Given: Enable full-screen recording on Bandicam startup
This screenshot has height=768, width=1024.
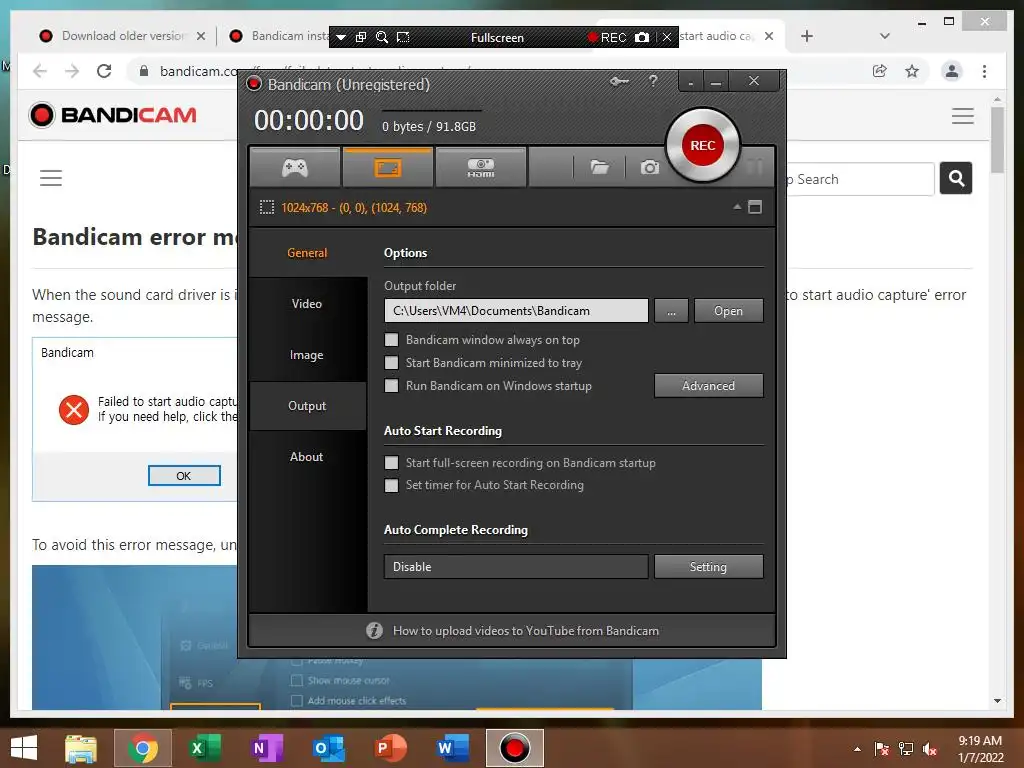Looking at the screenshot, I should click(x=391, y=462).
